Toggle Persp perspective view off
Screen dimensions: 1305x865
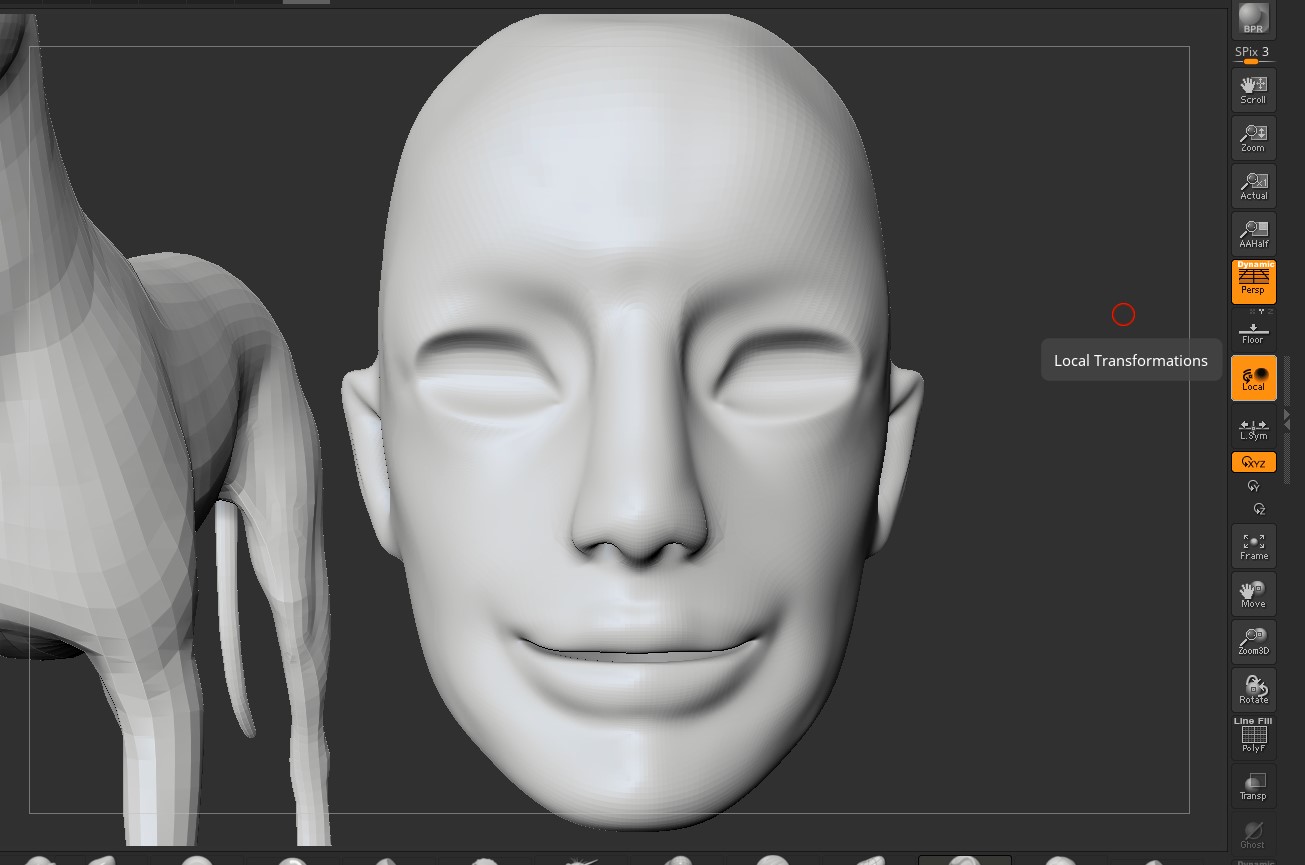(1253, 284)
